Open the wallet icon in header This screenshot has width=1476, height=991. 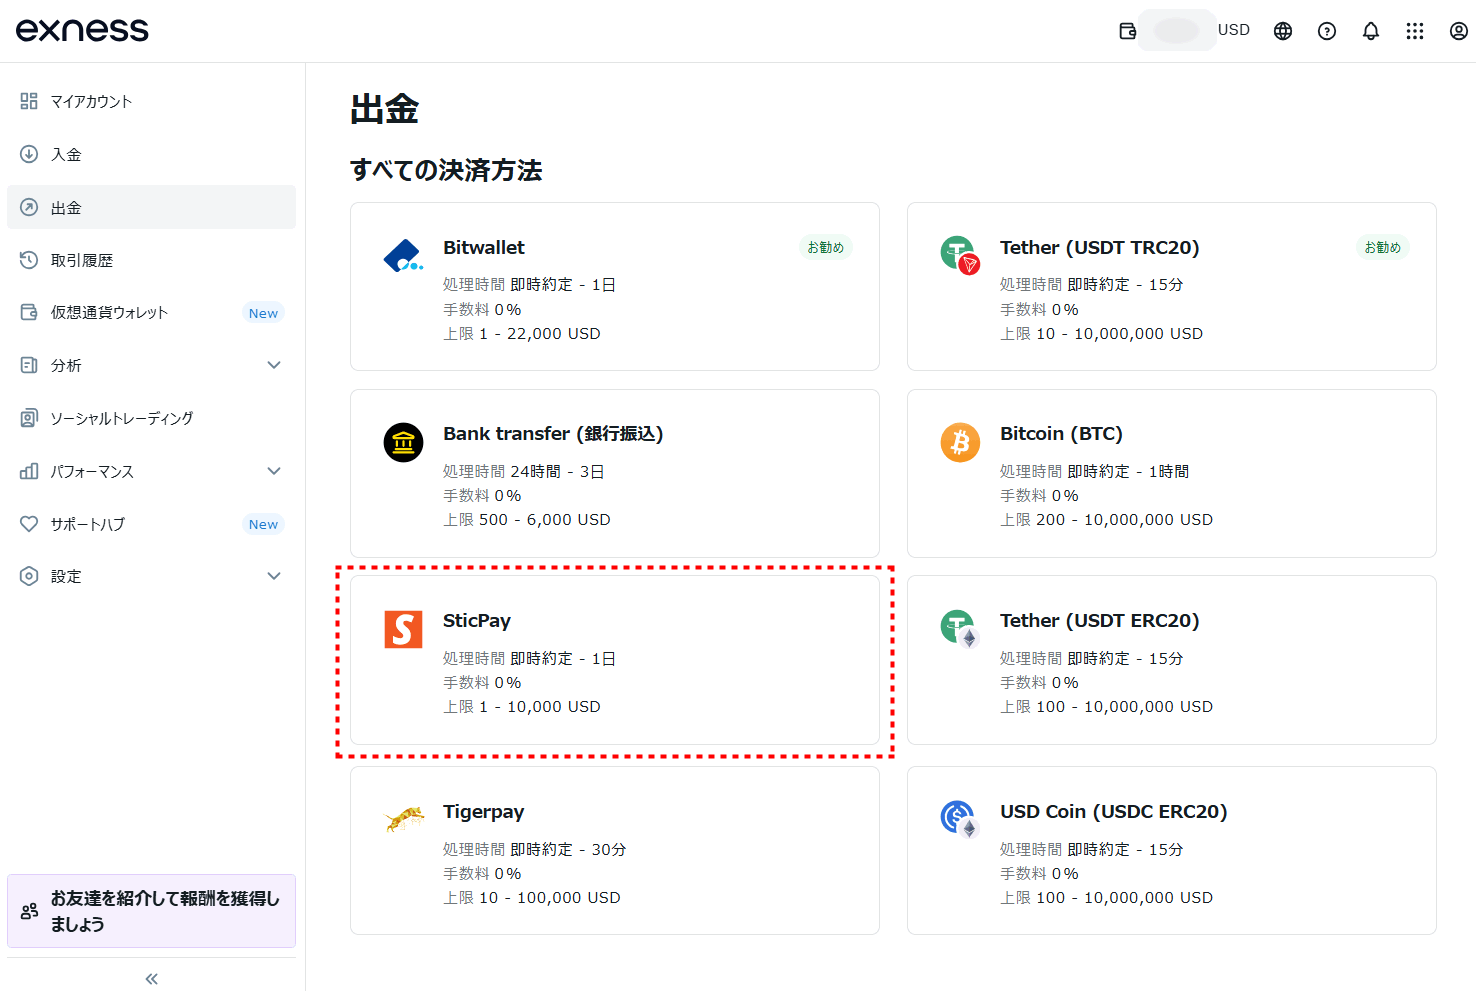pos(1128,31)
